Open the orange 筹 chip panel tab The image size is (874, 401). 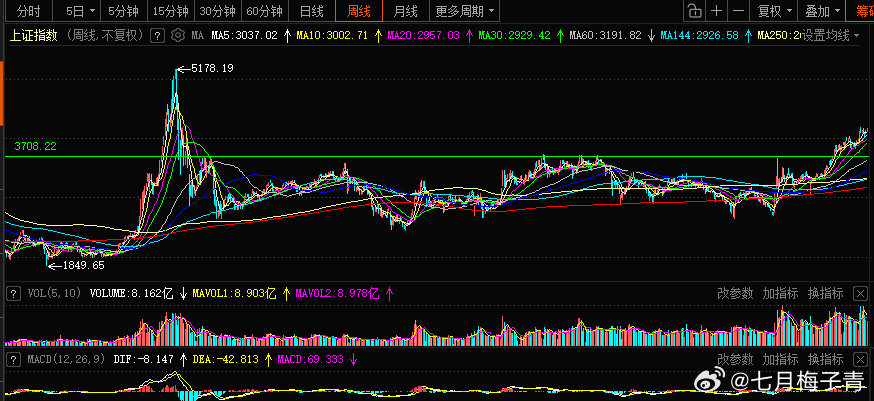pyautogui.click(x=860, y=11)
